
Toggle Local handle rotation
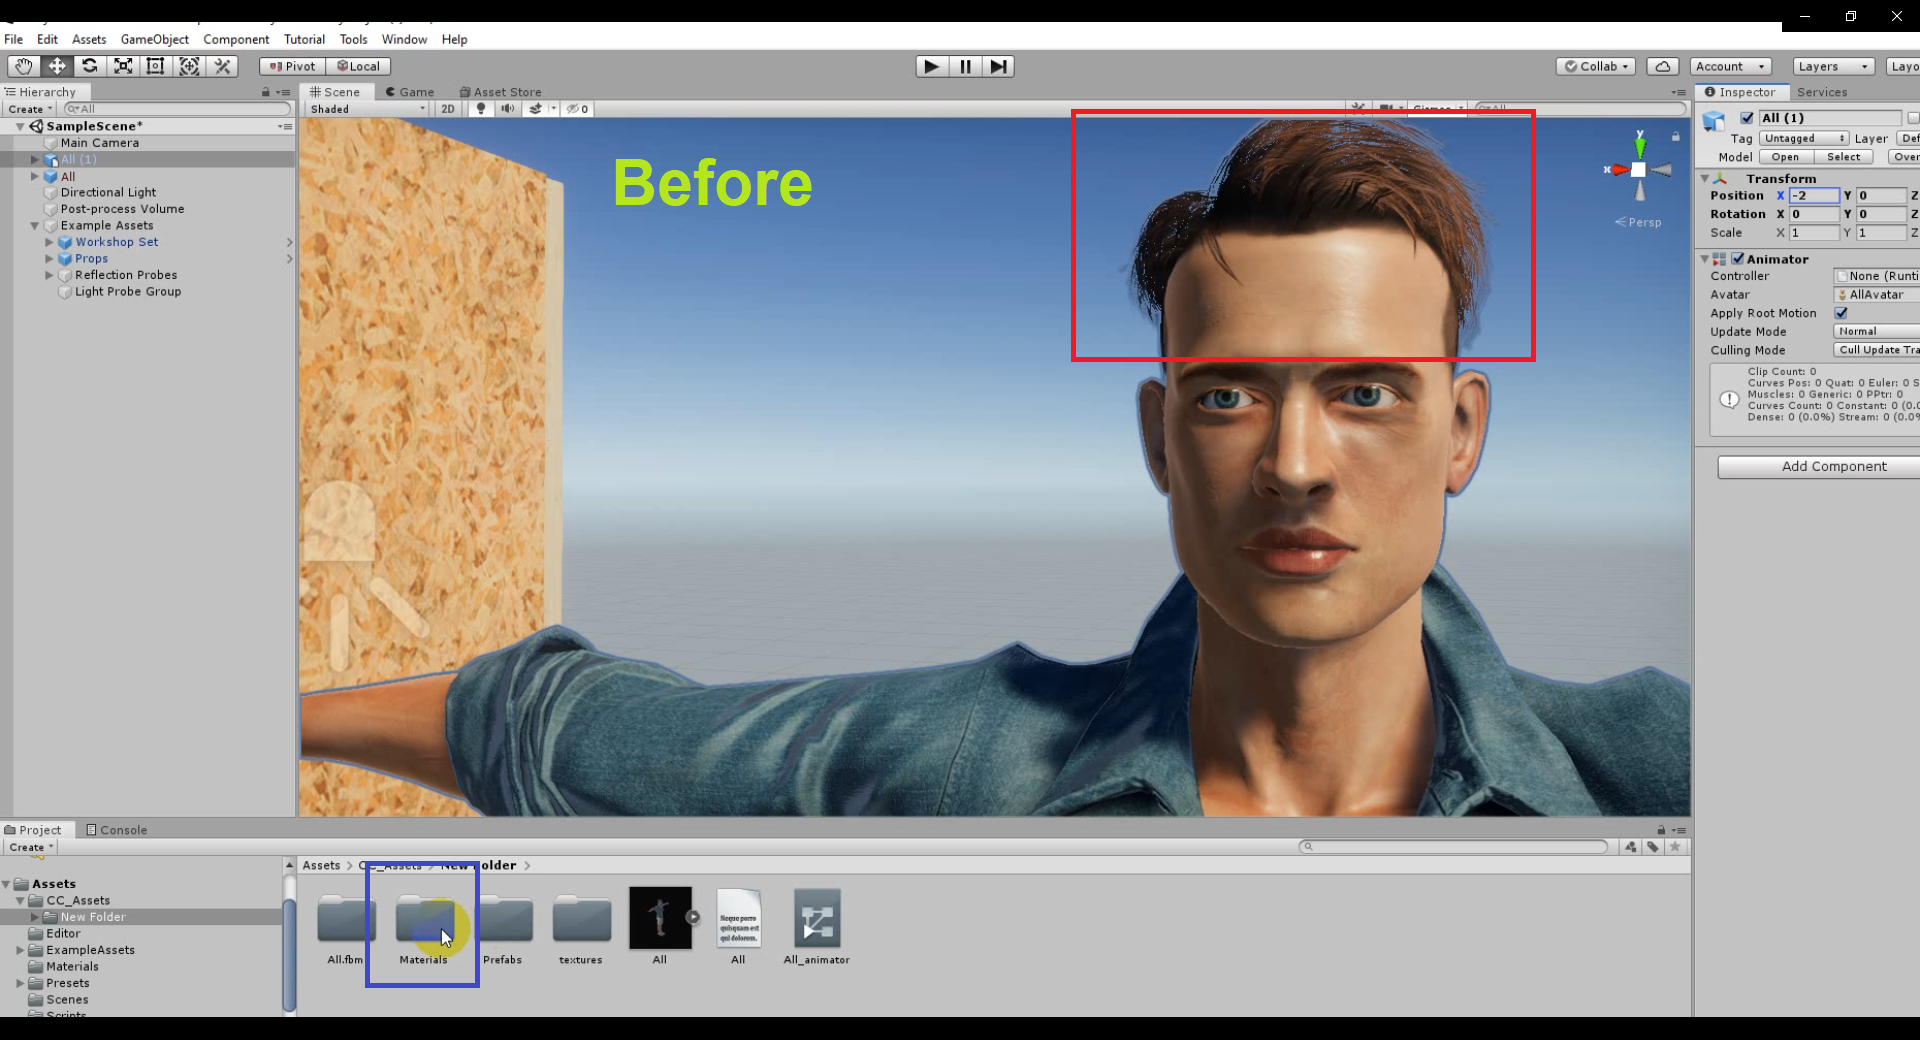(358, 66)
